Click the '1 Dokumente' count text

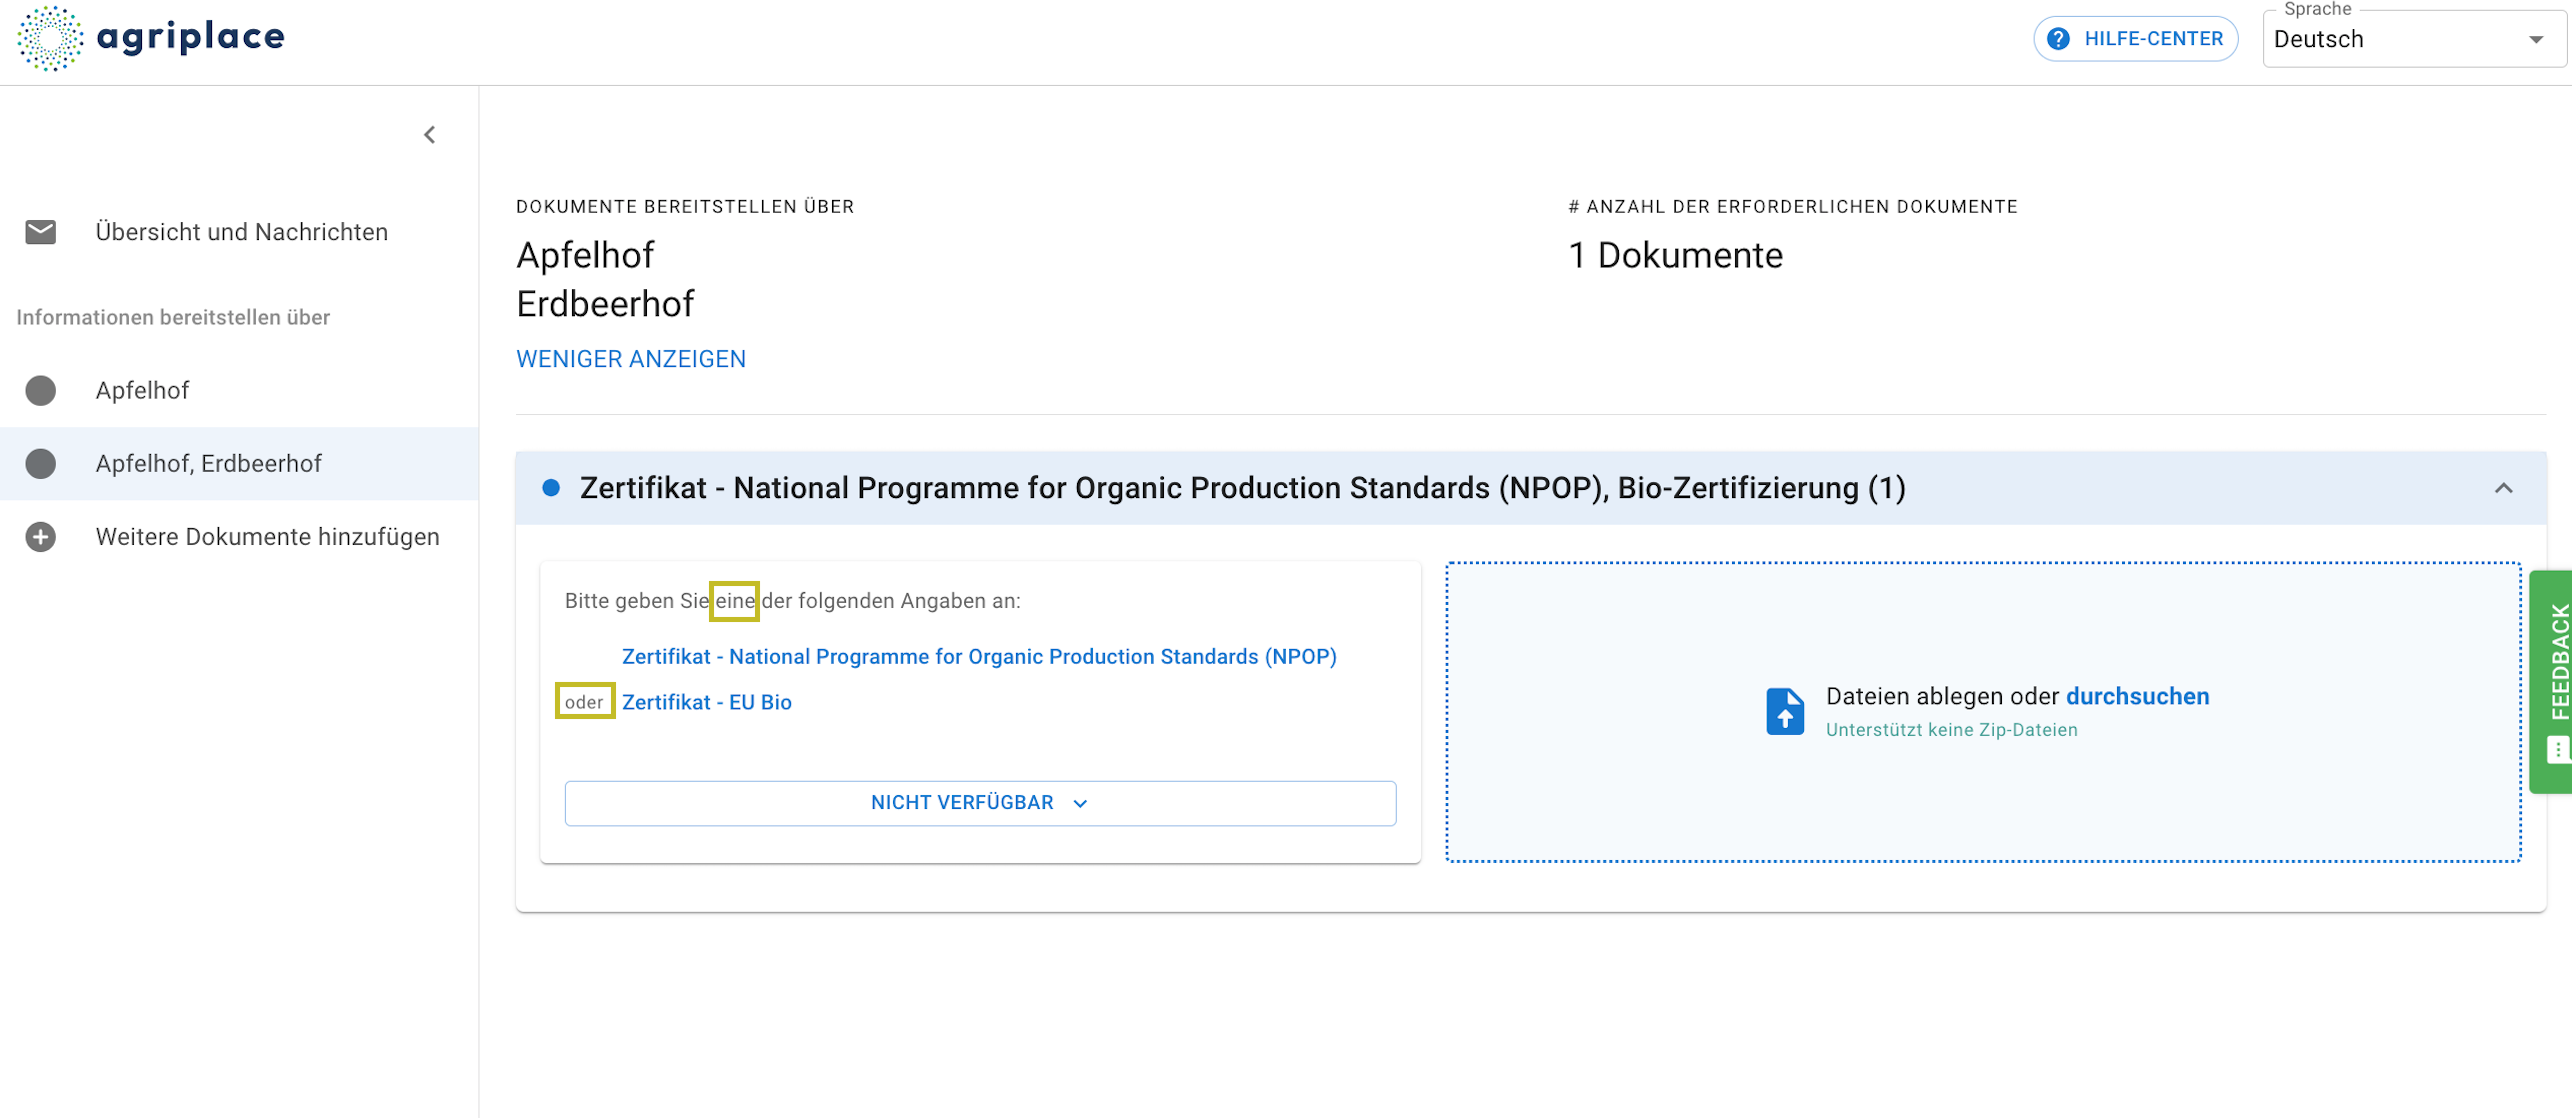point(1676,256)
